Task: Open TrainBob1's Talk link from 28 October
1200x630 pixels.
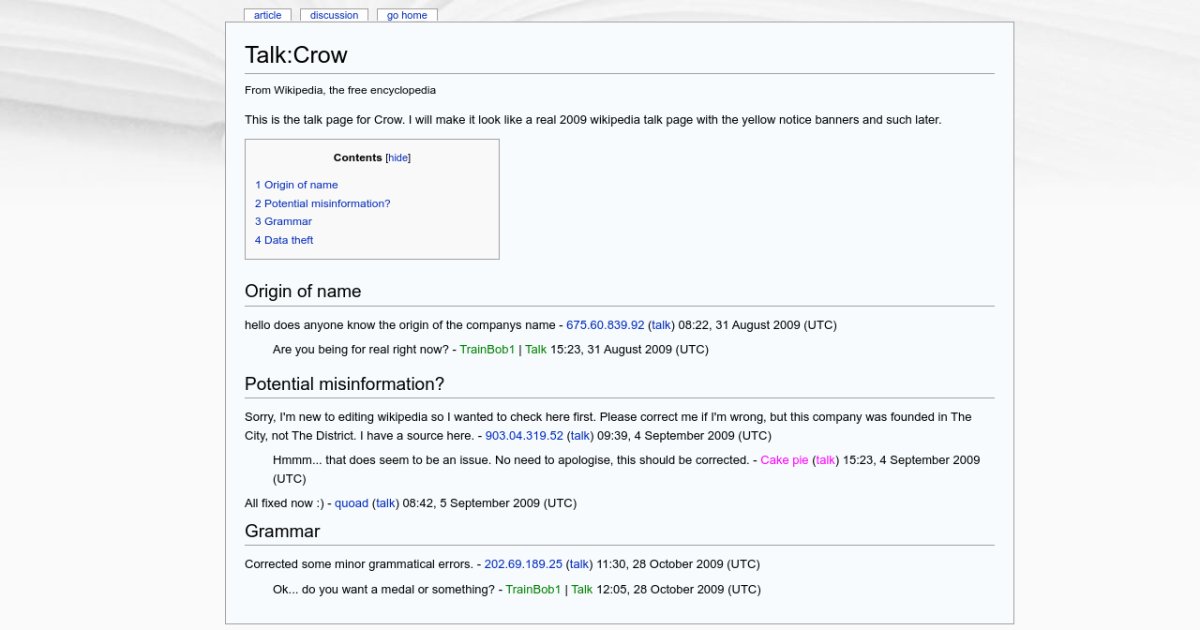Action: click(581, 589)
